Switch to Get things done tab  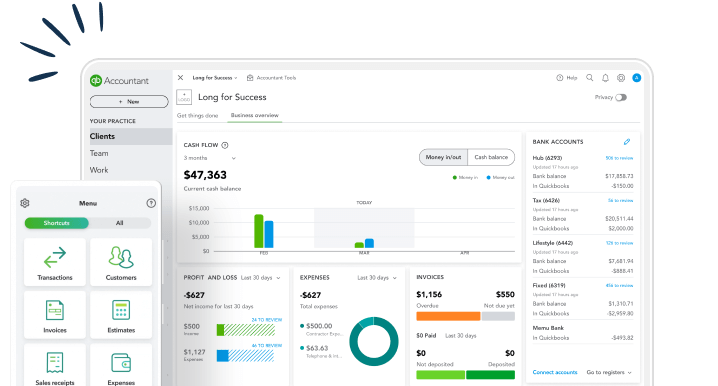(197, 115)
